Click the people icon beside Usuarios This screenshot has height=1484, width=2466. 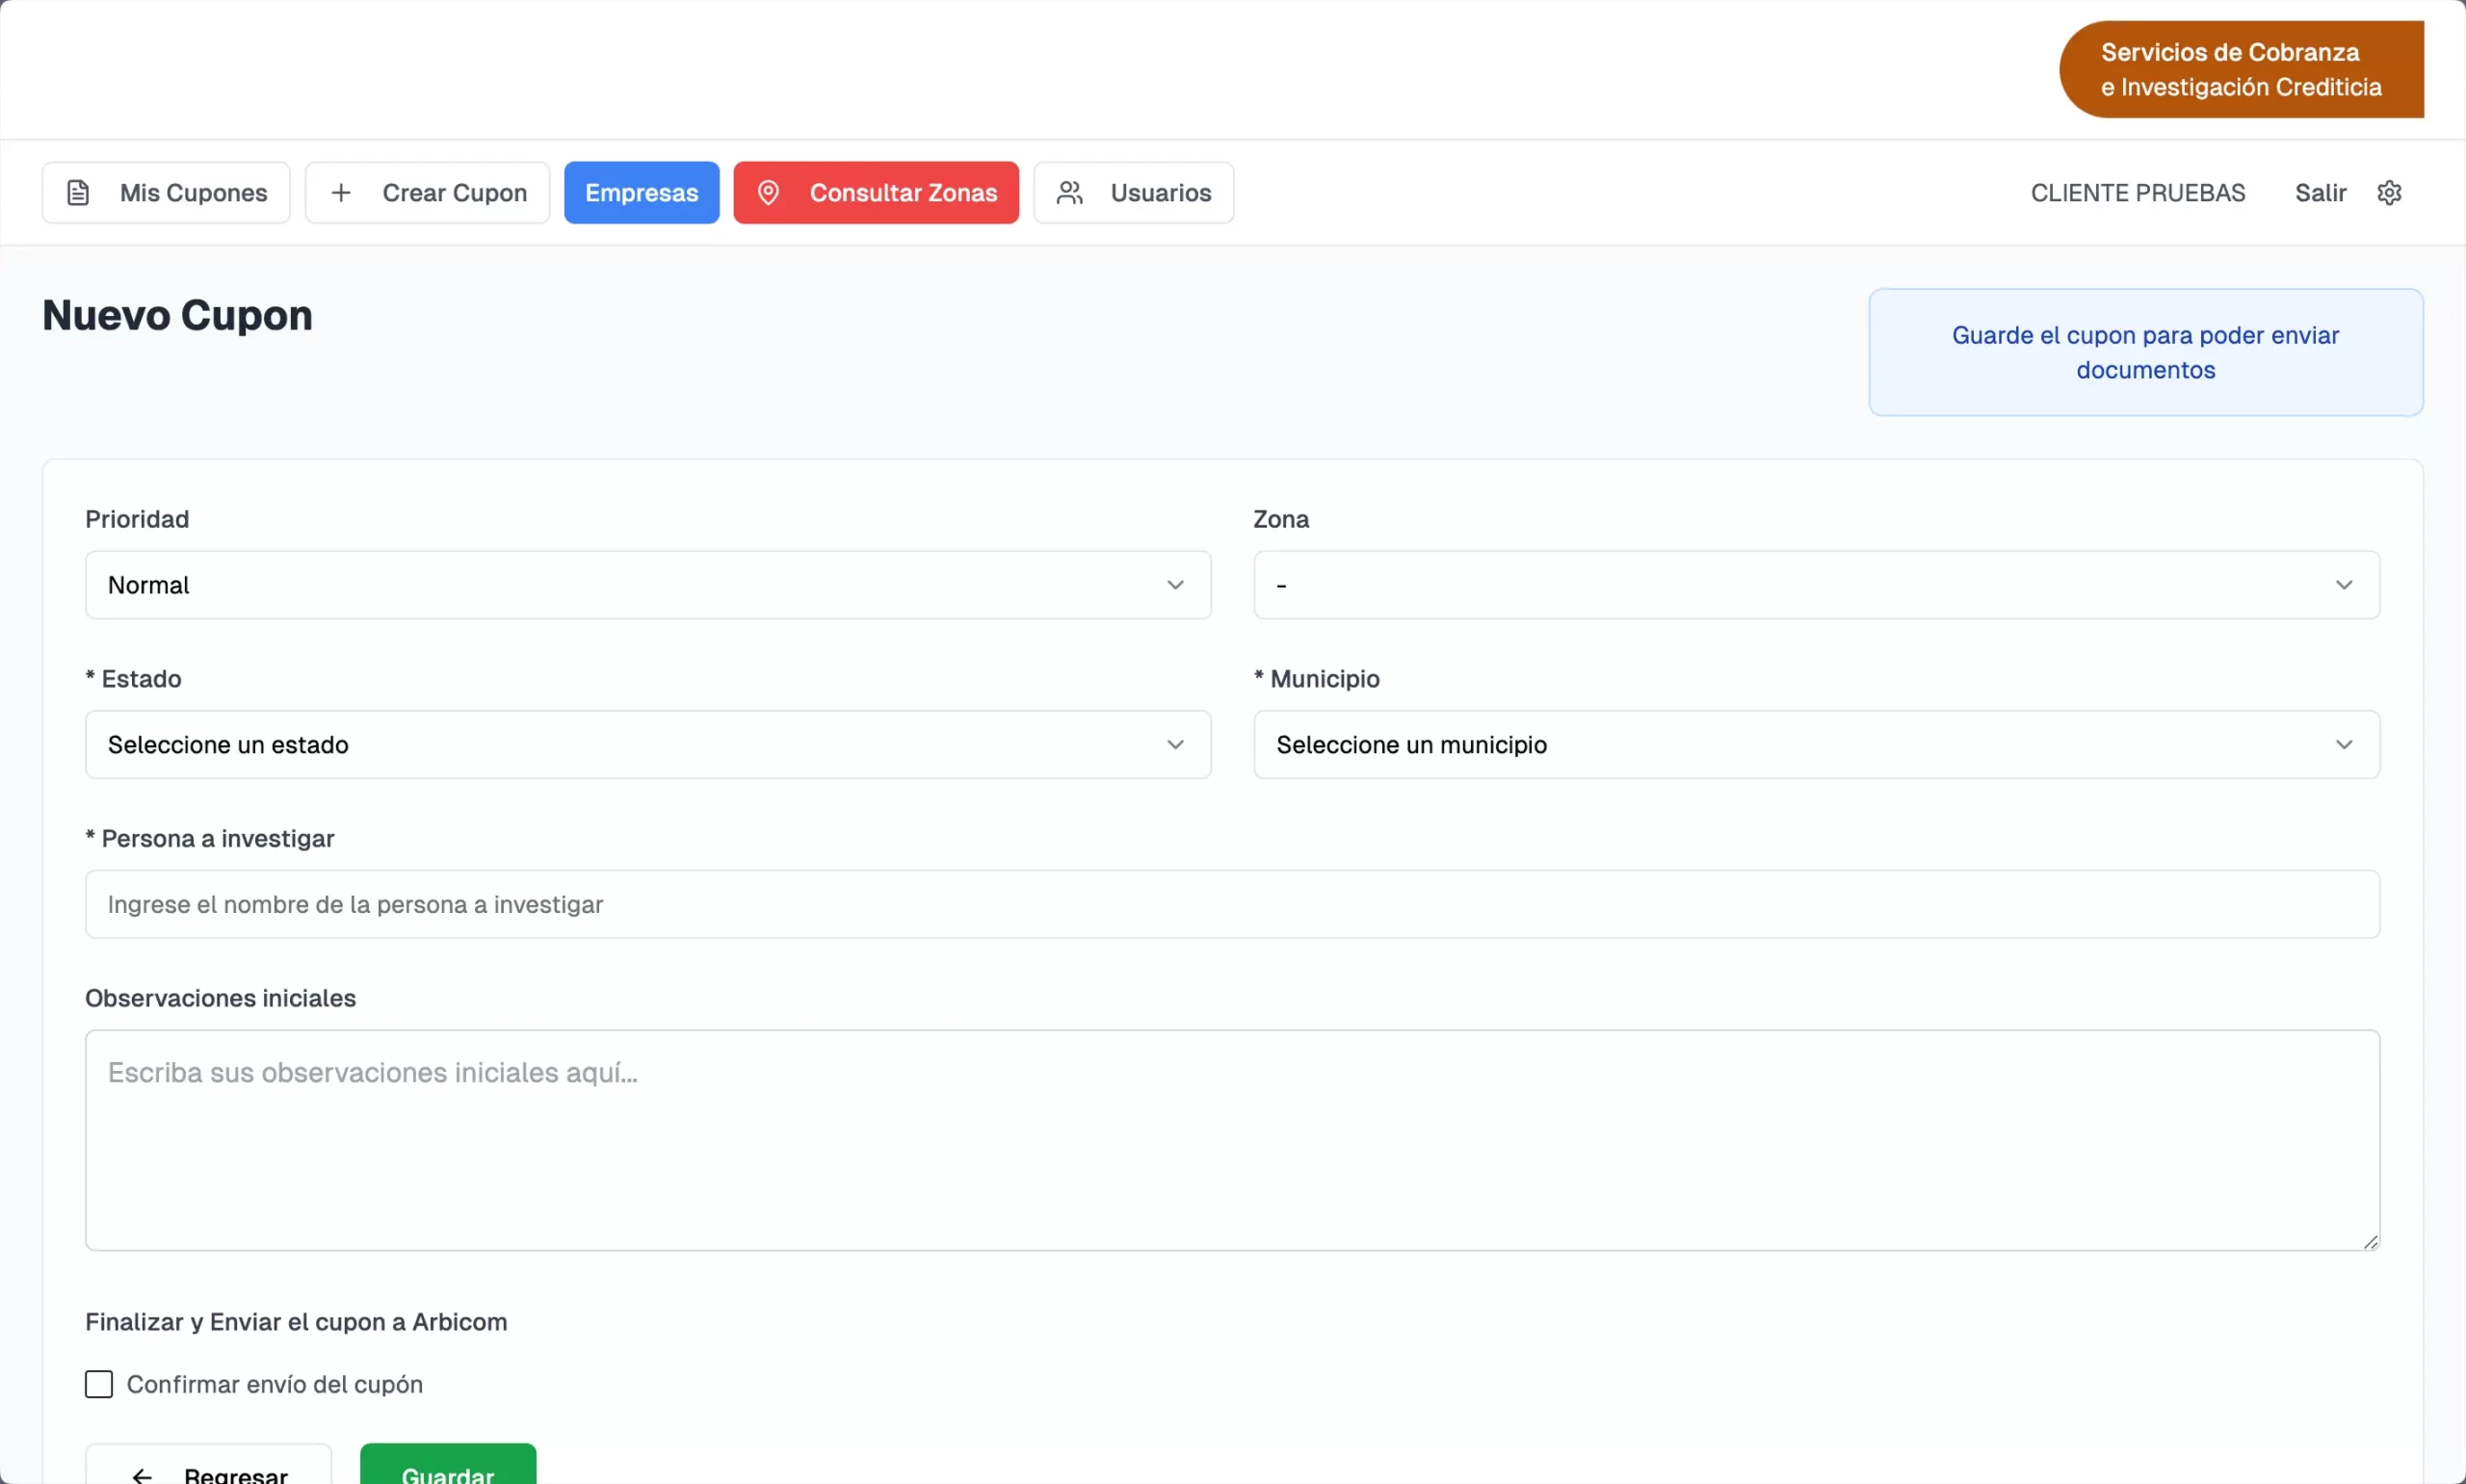(1070, 192)
